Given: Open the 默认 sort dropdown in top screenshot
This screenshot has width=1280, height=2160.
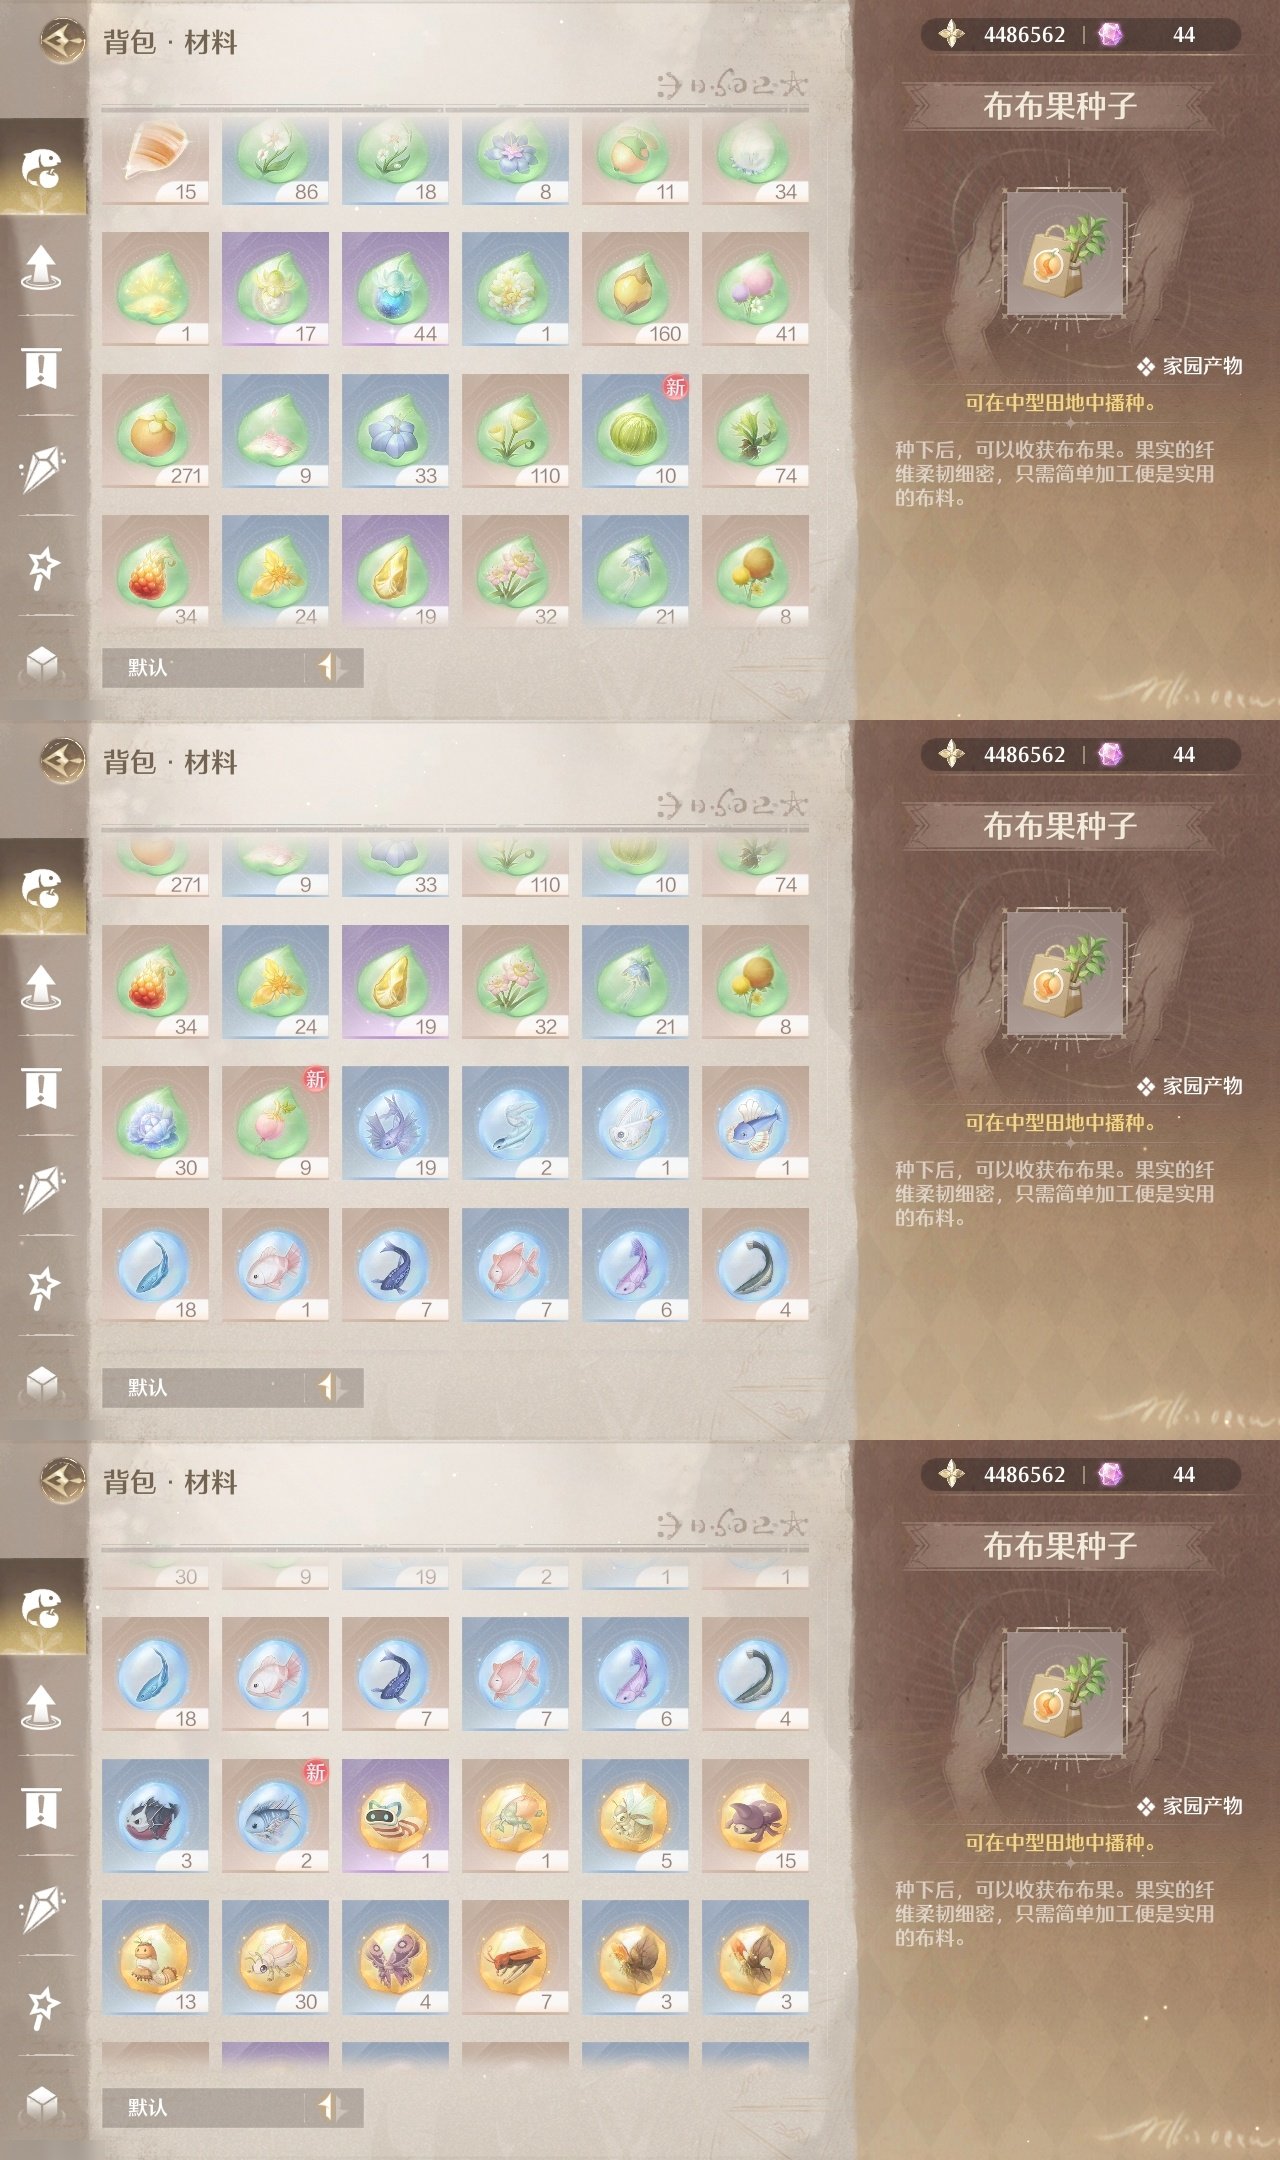Looking at the screenshot, I should coord(204,668).
